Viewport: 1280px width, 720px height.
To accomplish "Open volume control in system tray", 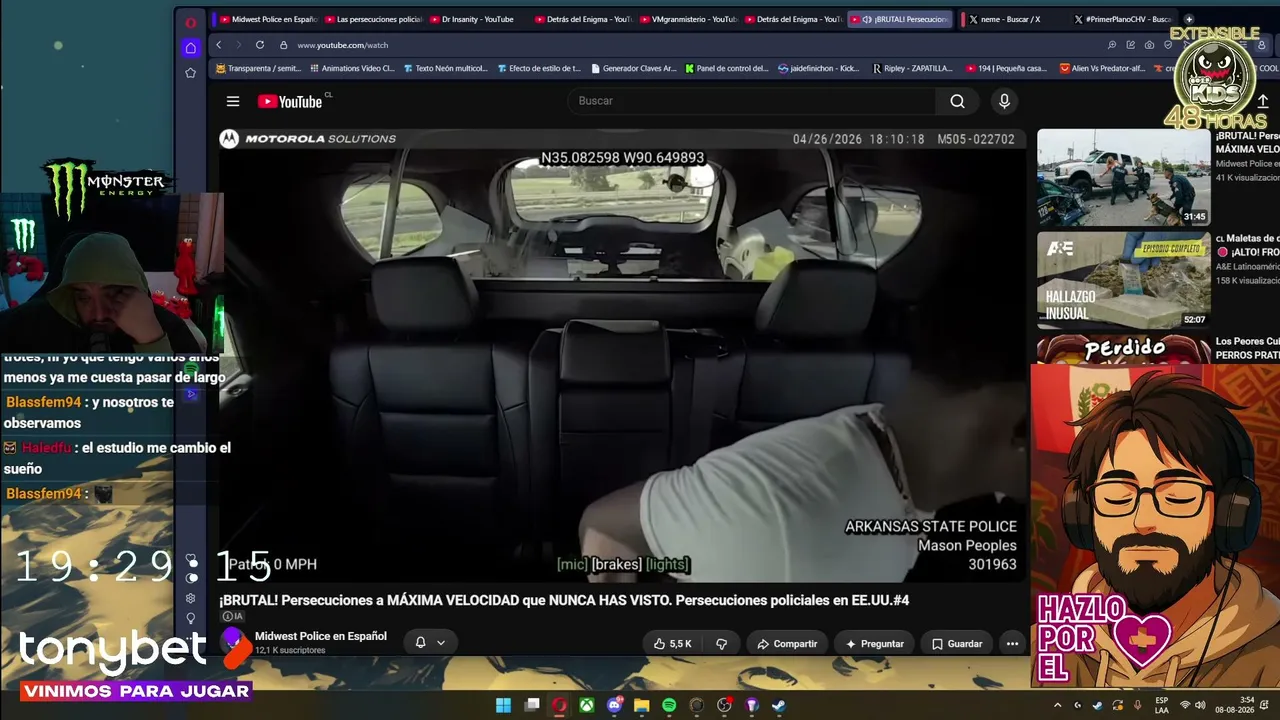I will 1200,705.
